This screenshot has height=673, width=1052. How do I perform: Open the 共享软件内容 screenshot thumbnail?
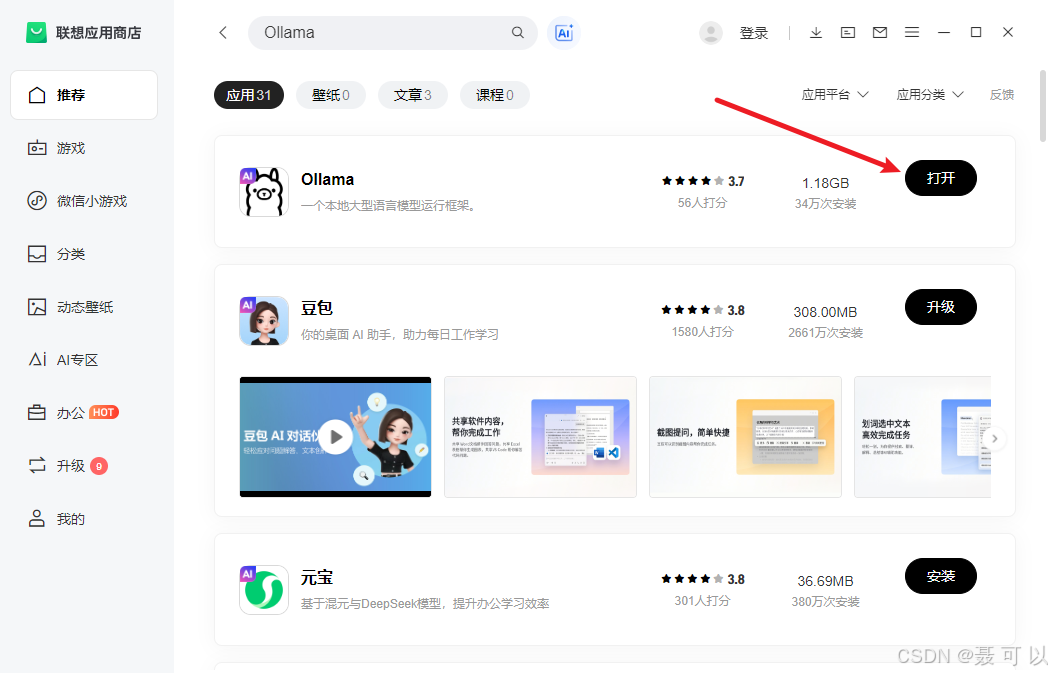pos(540,437)
